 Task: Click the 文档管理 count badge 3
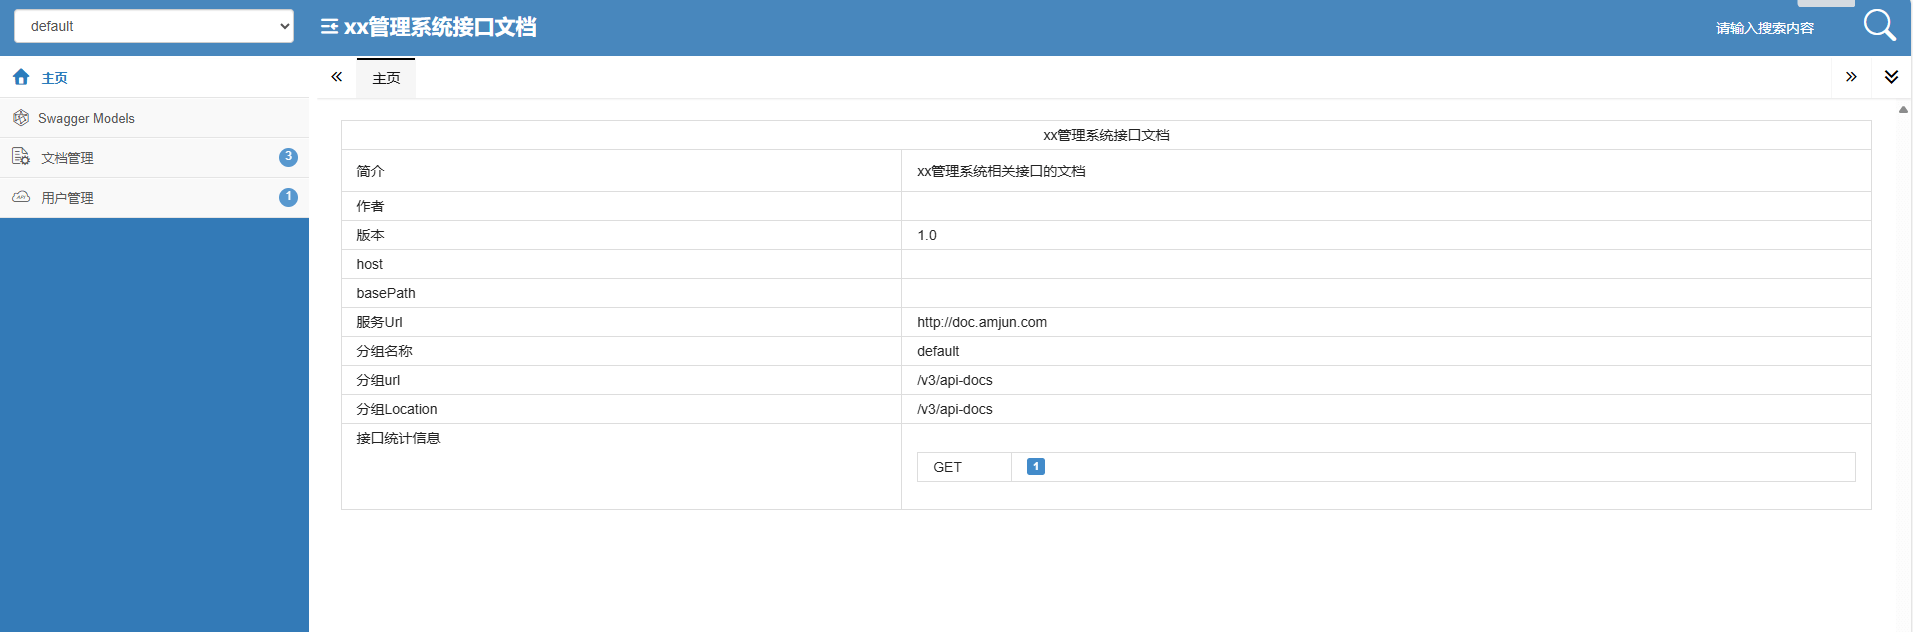[x=288, y=157]
